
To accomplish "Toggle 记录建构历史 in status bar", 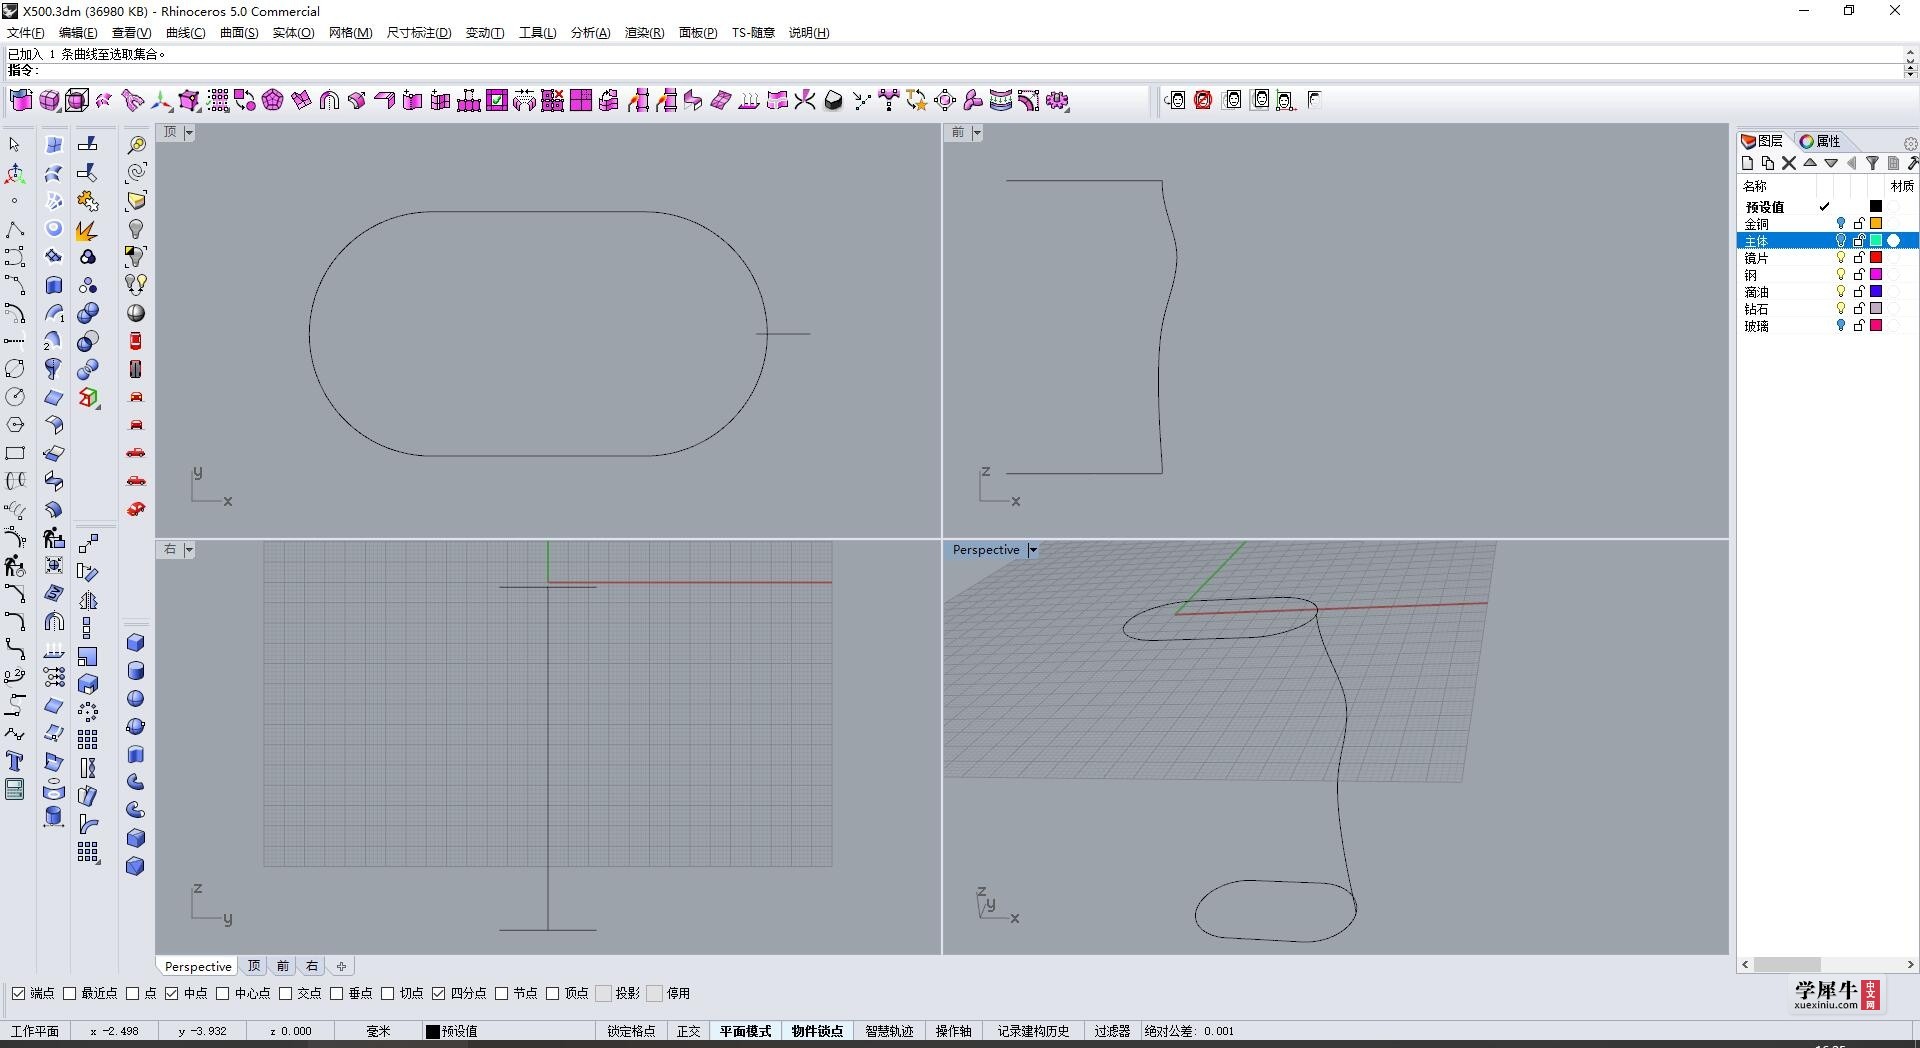I will coord(1034,1031).
